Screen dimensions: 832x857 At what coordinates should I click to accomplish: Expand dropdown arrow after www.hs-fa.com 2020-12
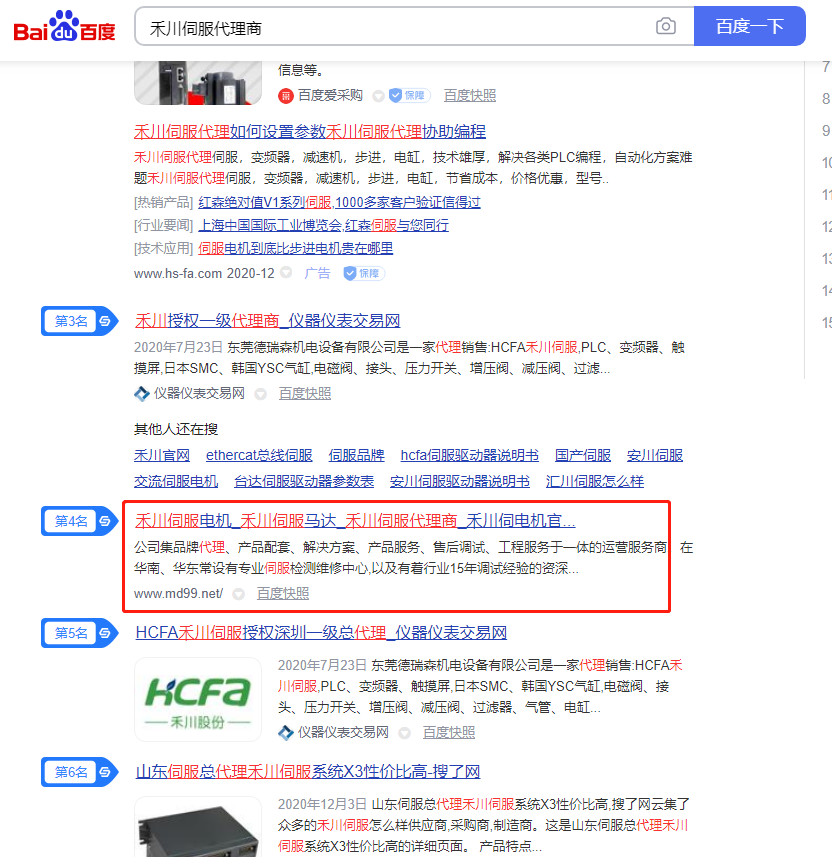point(286,273)
